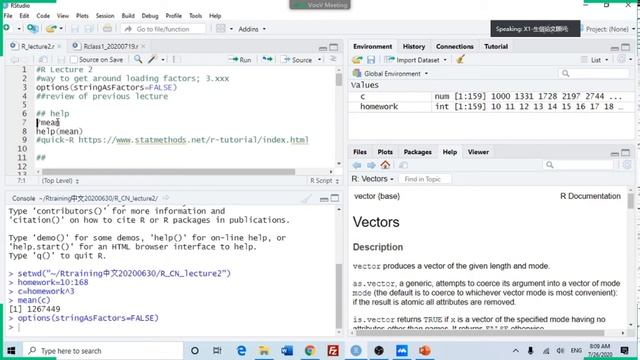640x360 pixels.
Task: Click the code tools magic wand icon
Action: tap(152, 60)
